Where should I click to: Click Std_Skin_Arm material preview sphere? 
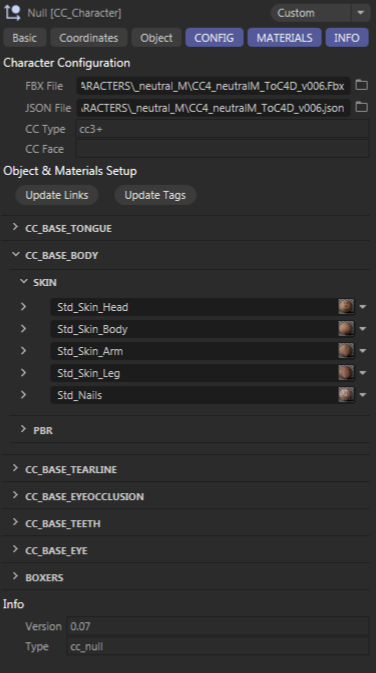346,351
